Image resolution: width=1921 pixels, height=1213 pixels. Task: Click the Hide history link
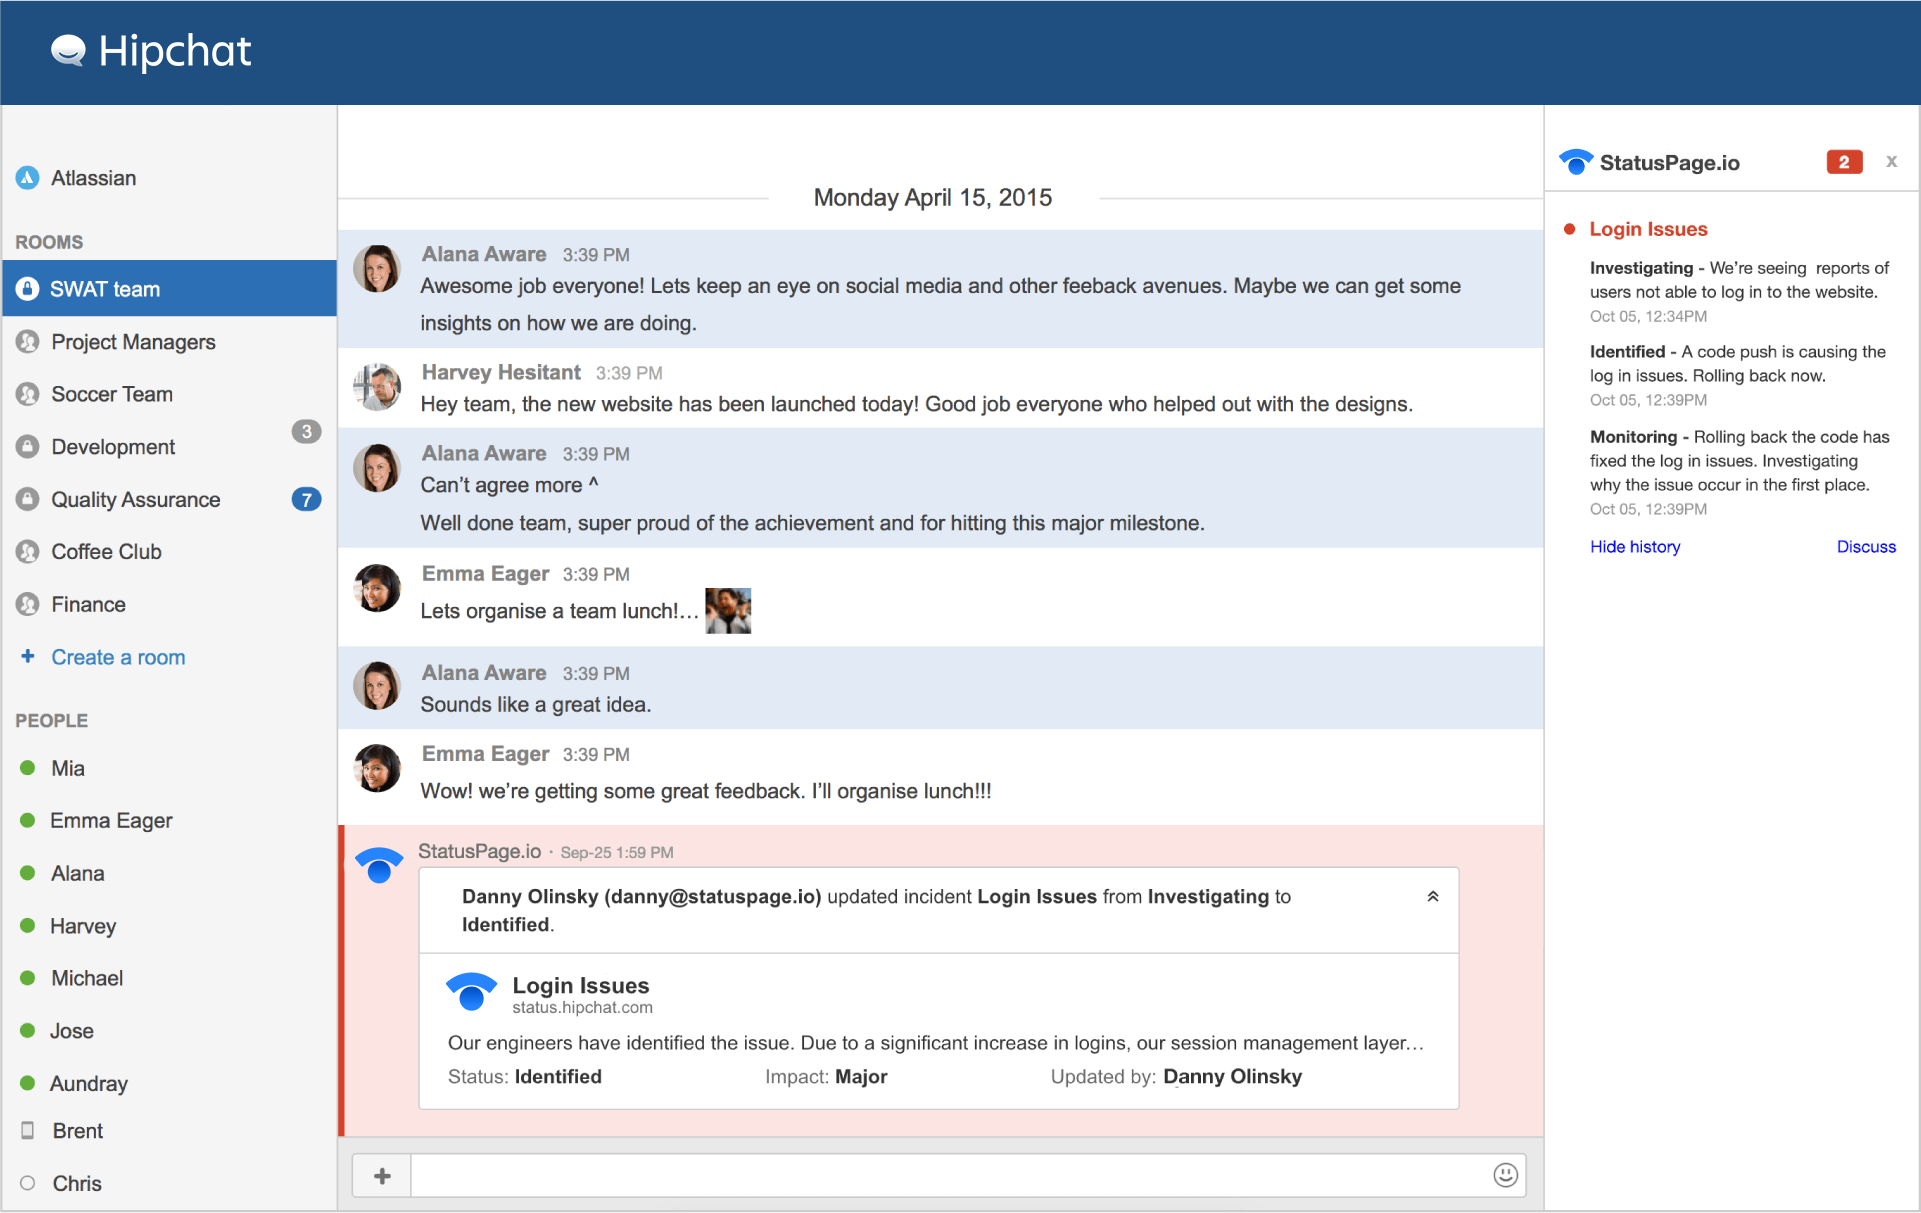tap(1635, 546)
